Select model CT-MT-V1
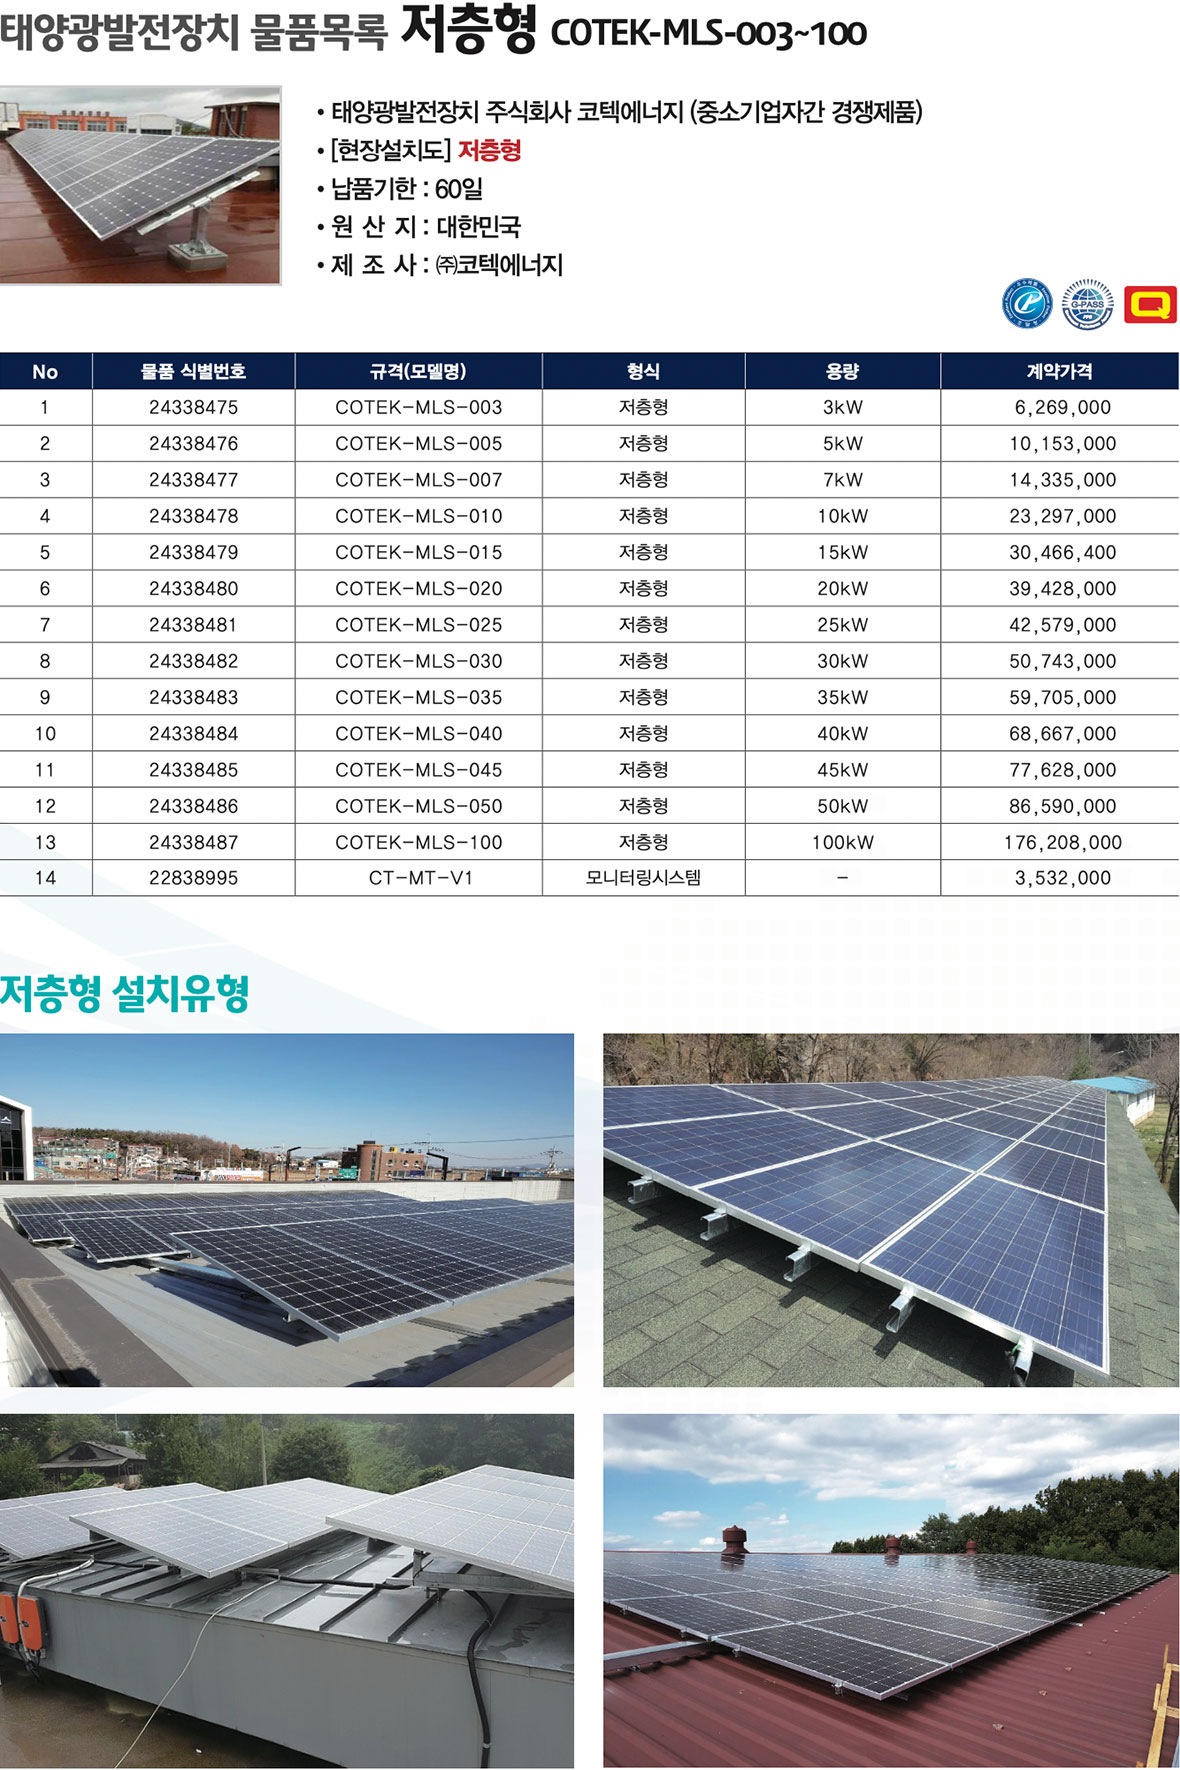Screen dimensions: 1180x1770 421,878
